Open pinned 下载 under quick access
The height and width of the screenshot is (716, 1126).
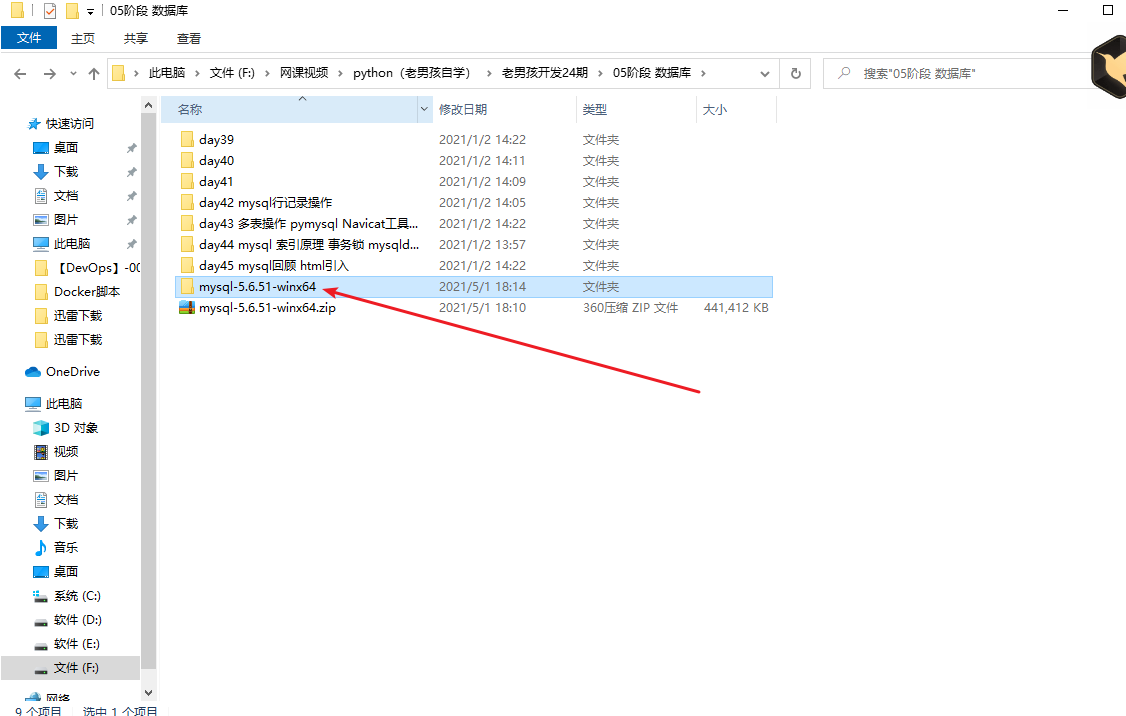click(66, 172)
